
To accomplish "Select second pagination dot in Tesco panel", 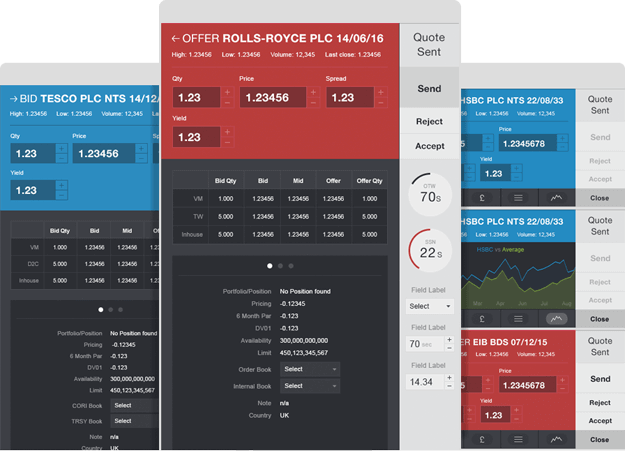I will (110, 309).
